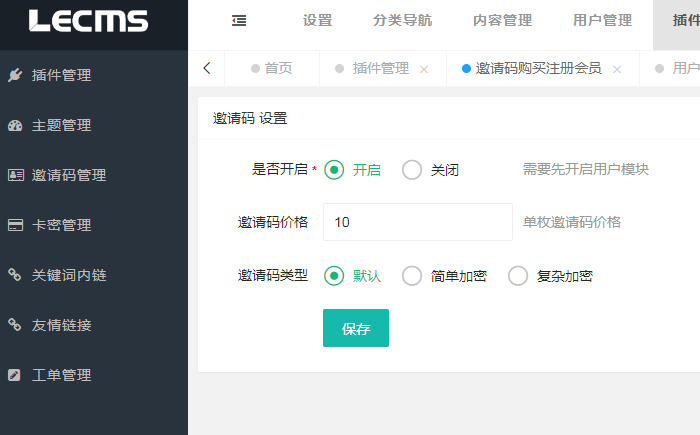Click the link icon beside 关键词内链
This screenshot has width=700, height=435.
click(14, 275)
